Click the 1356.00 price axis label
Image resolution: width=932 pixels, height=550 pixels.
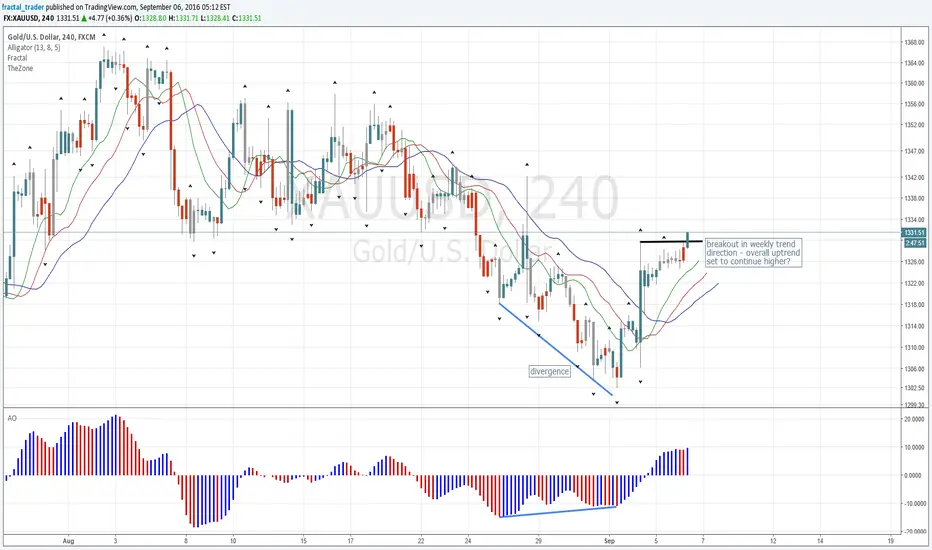[x=915, y=105]
